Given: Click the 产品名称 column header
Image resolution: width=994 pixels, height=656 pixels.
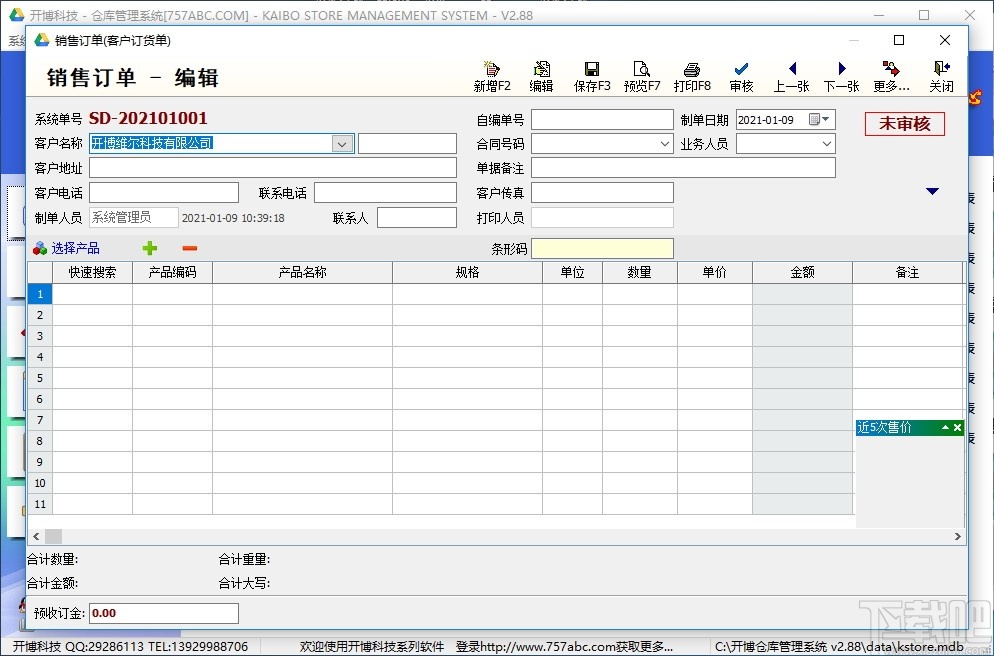Looking at the screenshot, I should click(x=302, y=273).
